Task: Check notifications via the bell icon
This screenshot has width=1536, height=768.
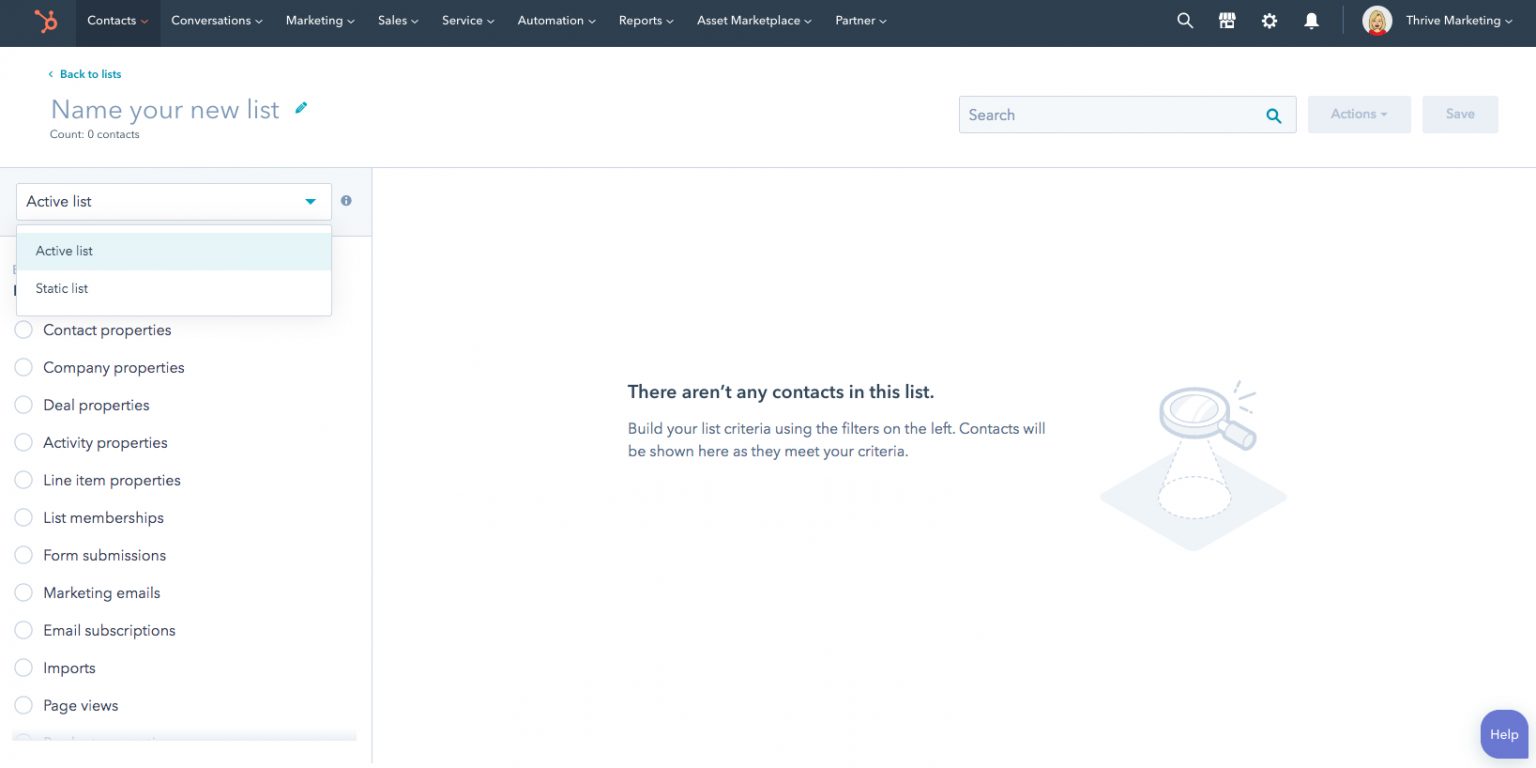Action: [x=1311, y=20]
